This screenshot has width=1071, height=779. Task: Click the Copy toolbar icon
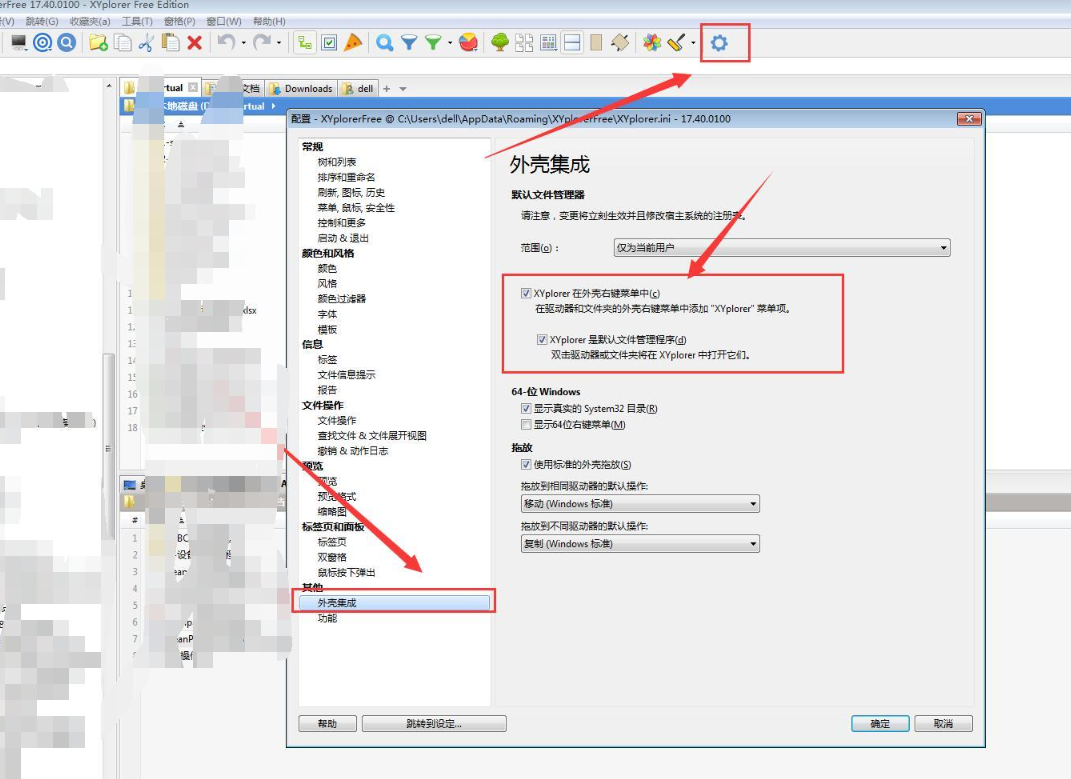123,43
